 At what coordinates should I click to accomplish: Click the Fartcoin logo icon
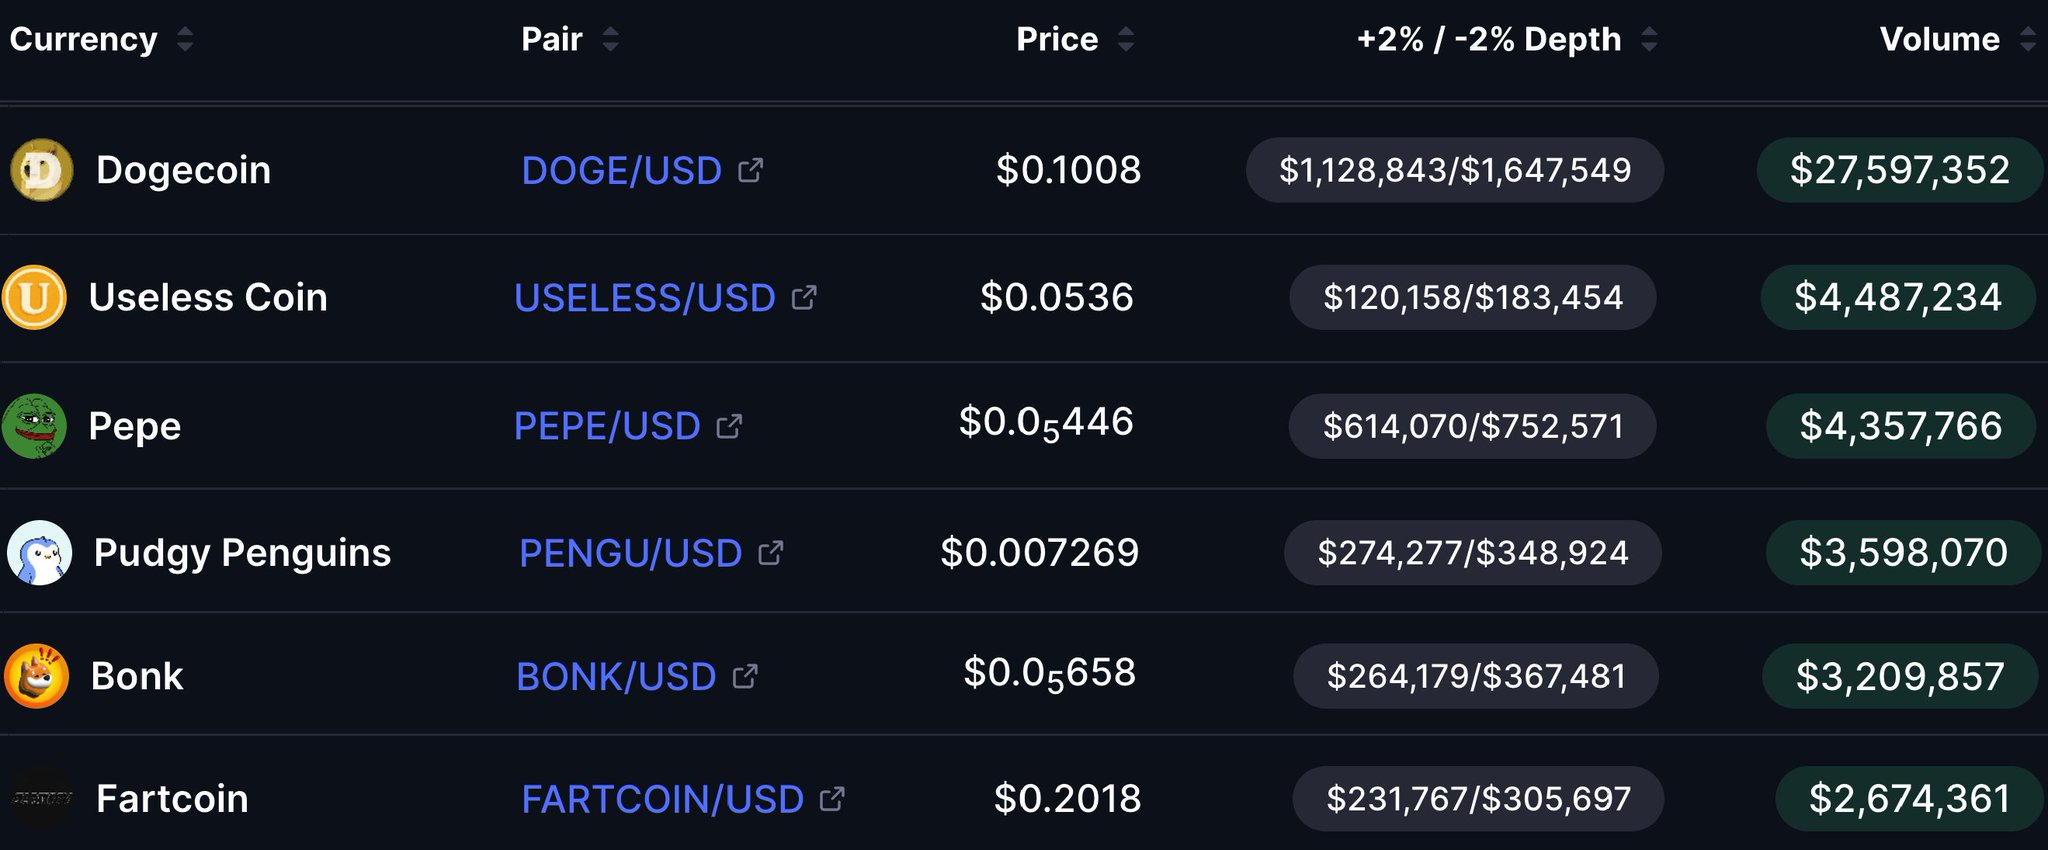pos(42,798)
